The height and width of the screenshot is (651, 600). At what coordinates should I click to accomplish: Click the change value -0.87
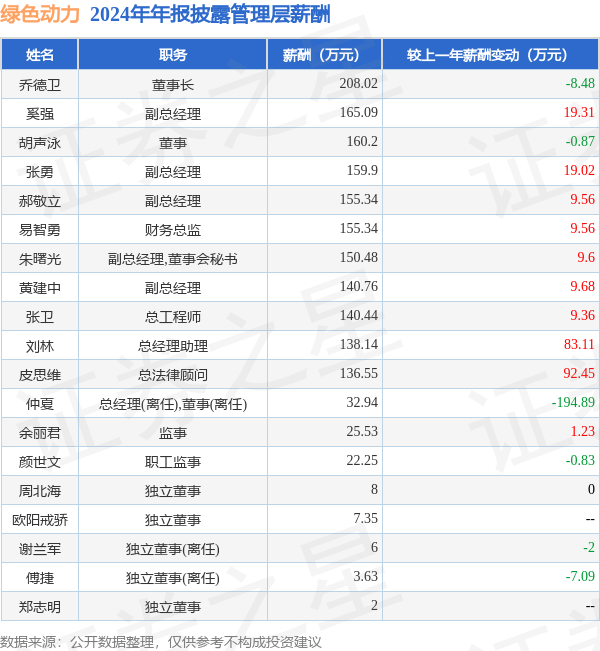pyautogui.click(x=580, y=142)
